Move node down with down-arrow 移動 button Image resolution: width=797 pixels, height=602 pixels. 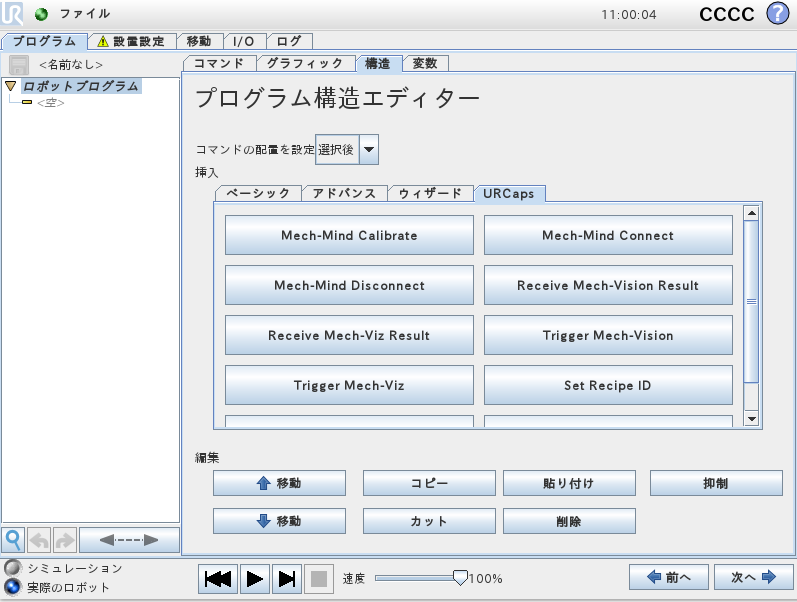tap(279, 521)
